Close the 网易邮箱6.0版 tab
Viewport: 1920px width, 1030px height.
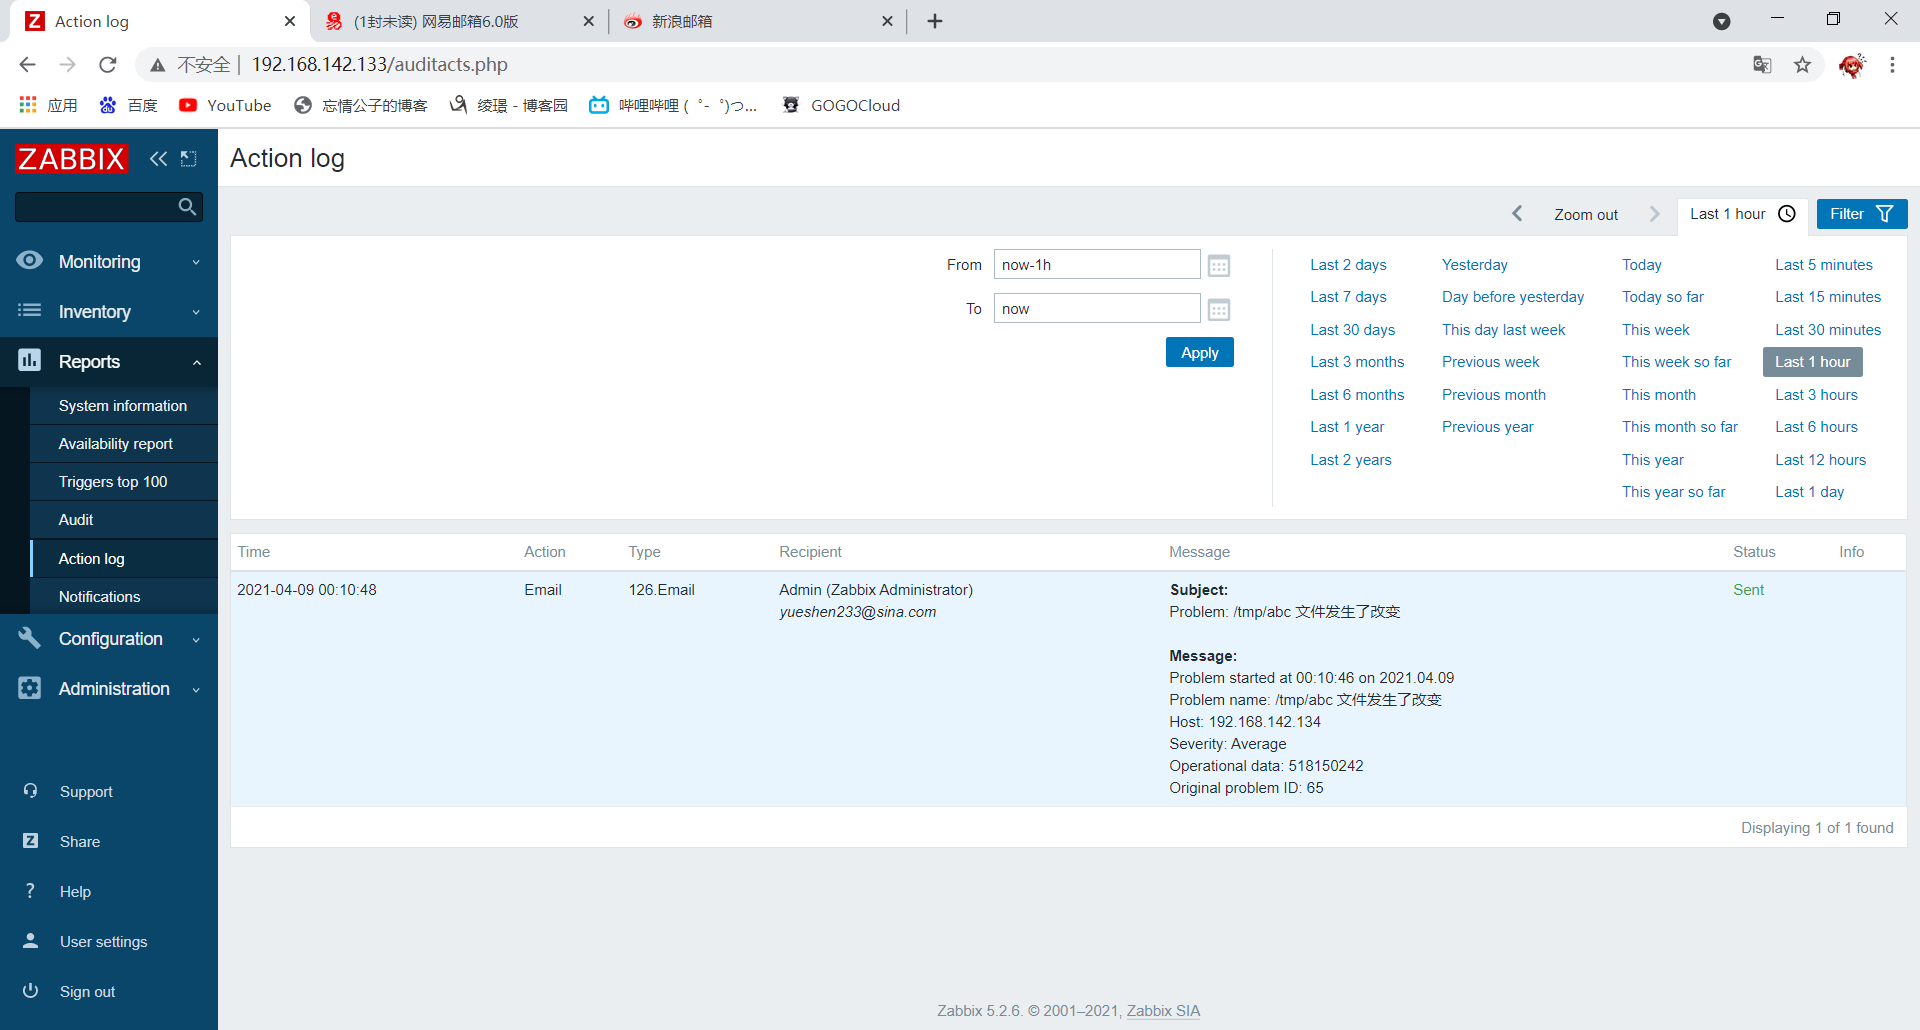(588, 21)
